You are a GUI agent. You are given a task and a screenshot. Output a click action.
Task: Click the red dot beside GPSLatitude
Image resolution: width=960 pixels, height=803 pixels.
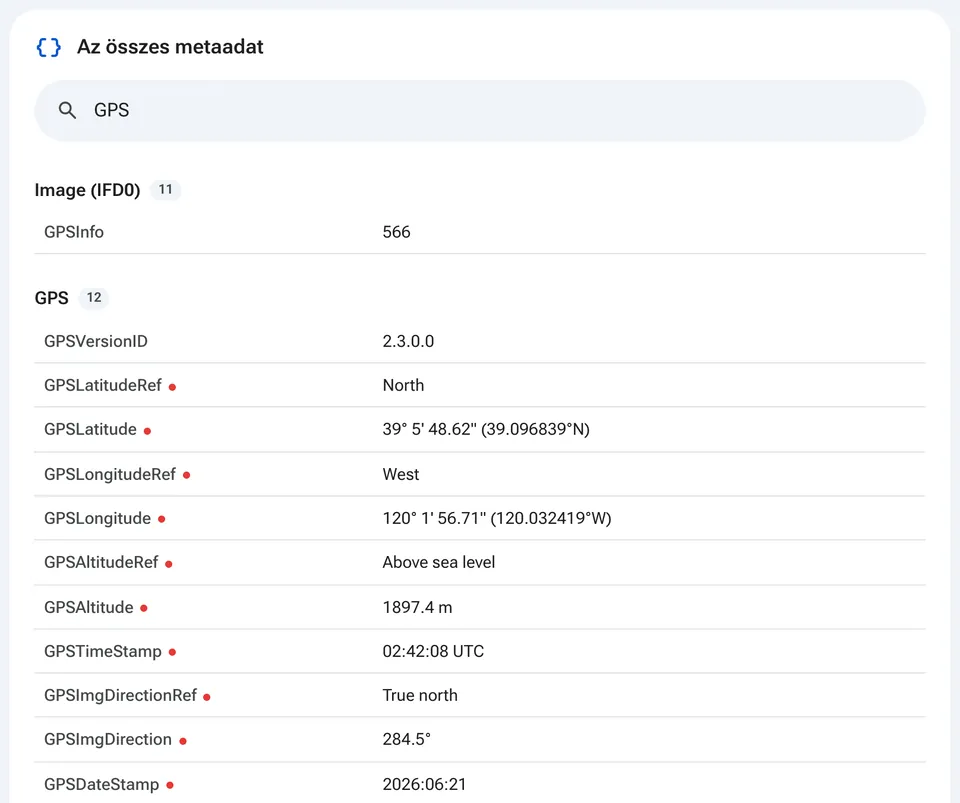(x=148, y=431)
